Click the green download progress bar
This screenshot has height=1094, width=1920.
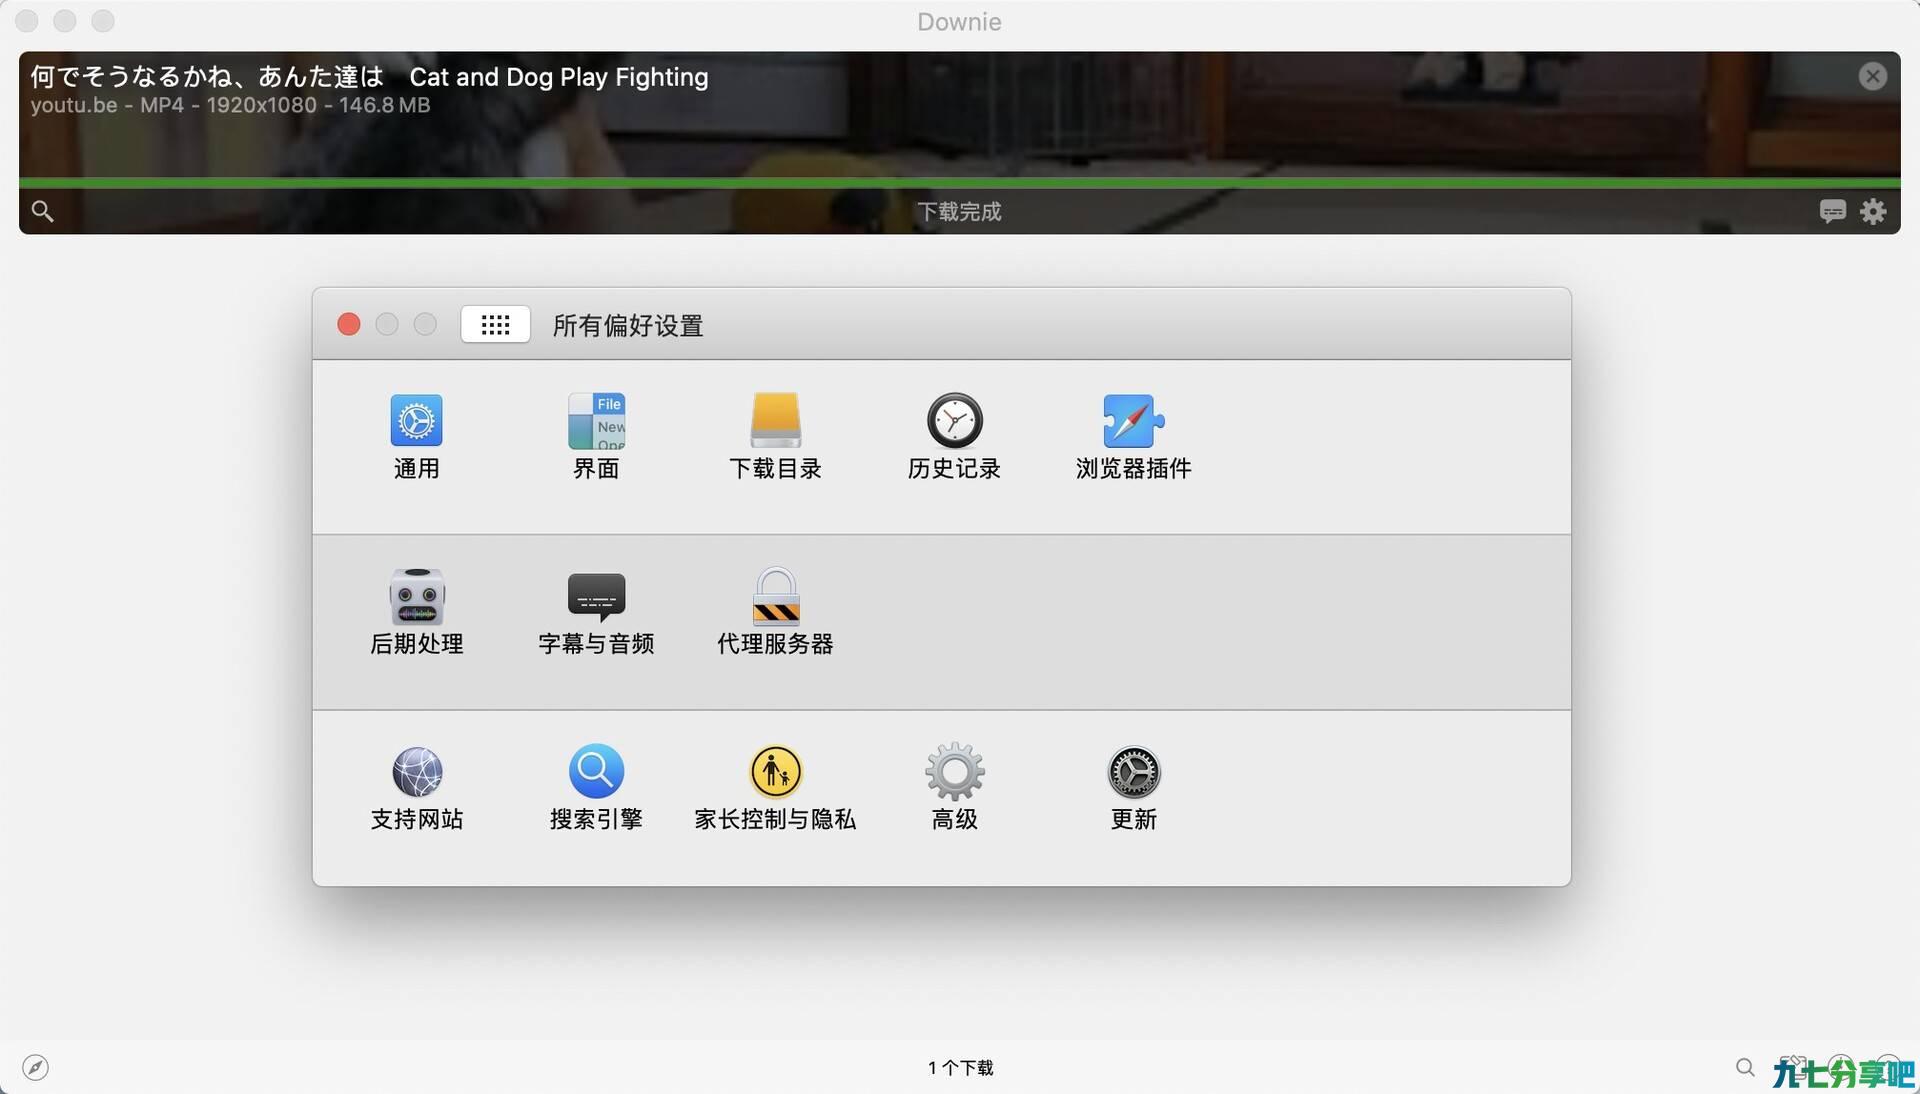[959, 183]
